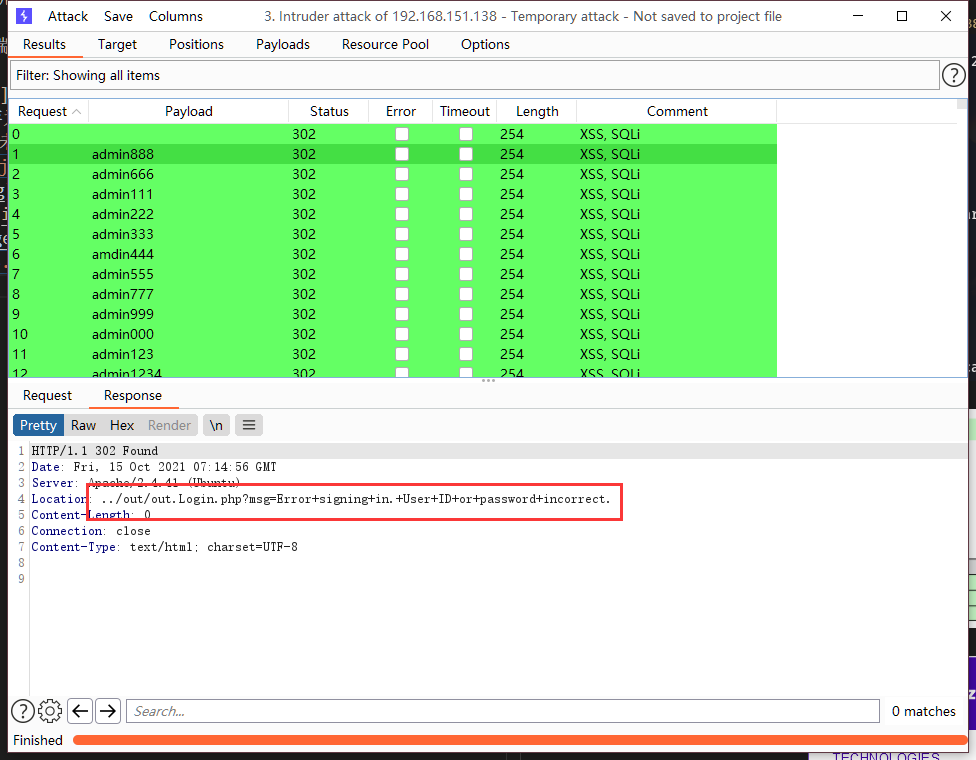Toggle Error checkbox for admin555 row
The height and width of the screenshot is (760, 976).
point(401,274)
